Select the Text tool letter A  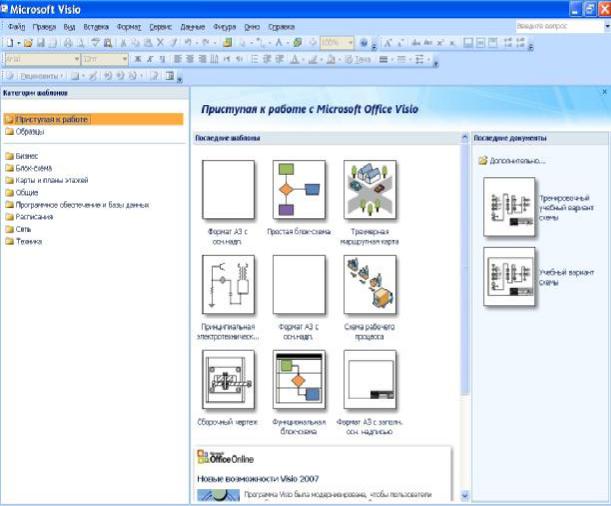coord(279,43)
